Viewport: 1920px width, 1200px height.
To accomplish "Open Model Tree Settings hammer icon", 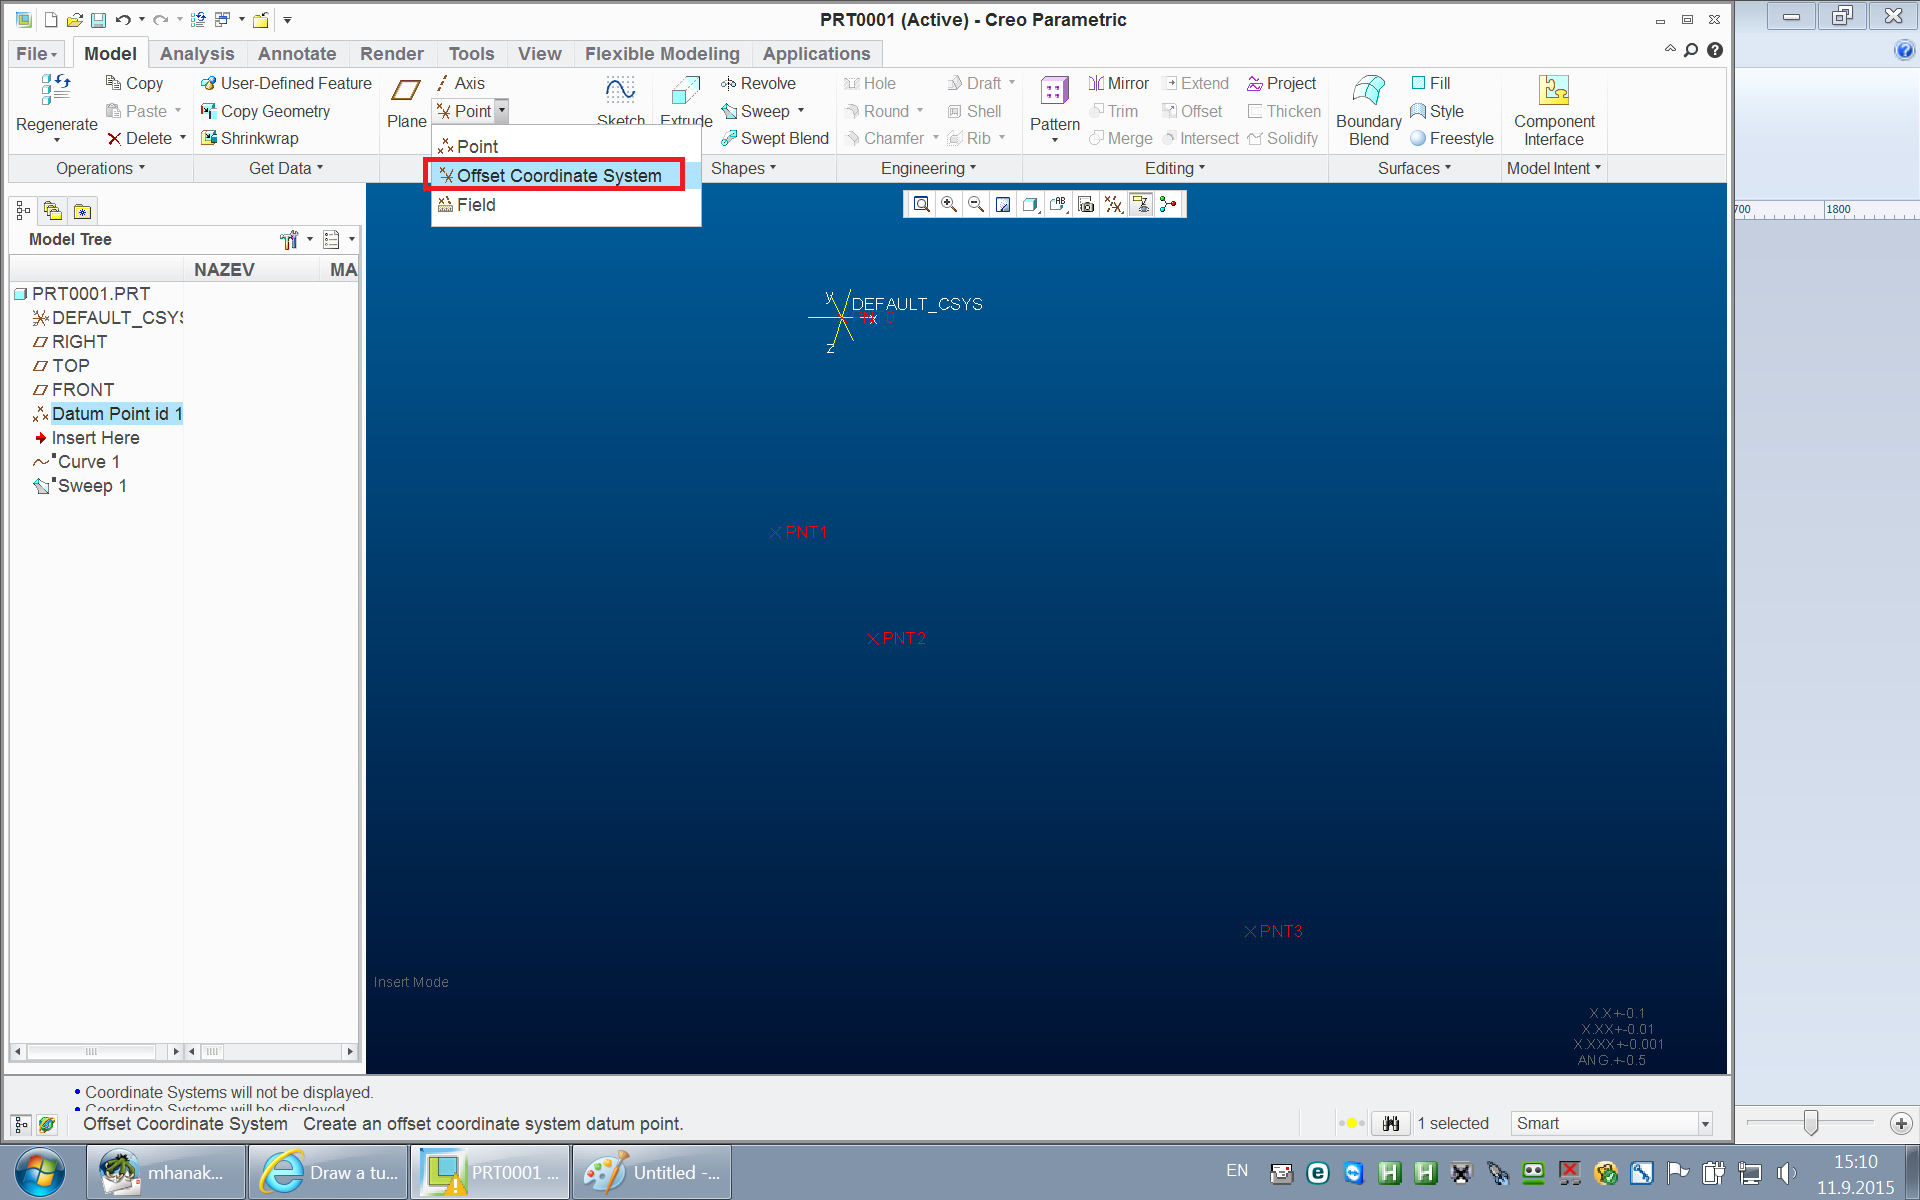I will [290, 240].
